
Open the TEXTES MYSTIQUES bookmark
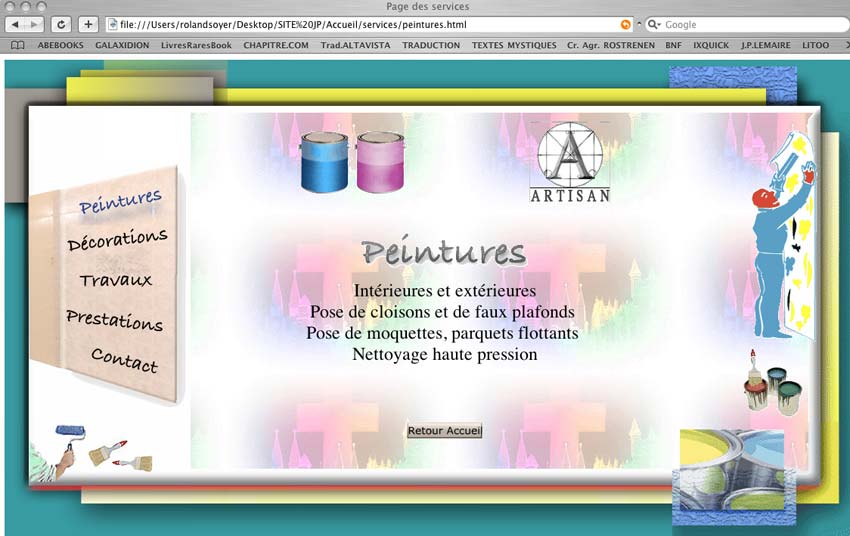[x=514, y=46]
